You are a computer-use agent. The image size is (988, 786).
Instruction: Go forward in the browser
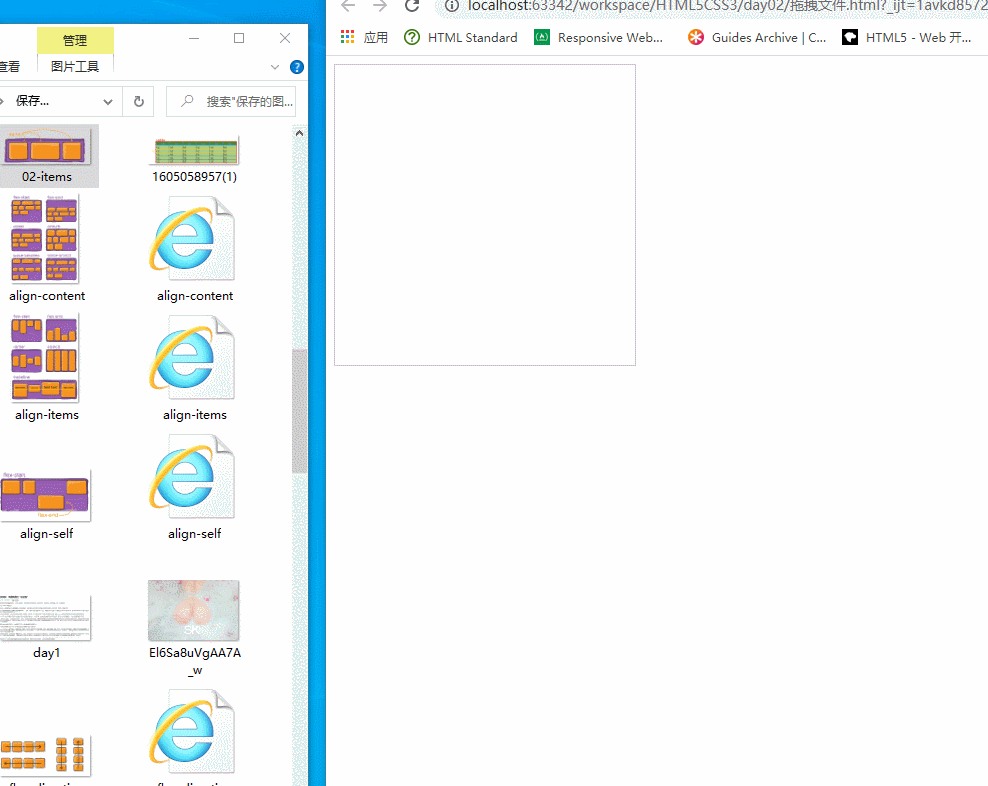pyautogui.click(x=379, y=6)
